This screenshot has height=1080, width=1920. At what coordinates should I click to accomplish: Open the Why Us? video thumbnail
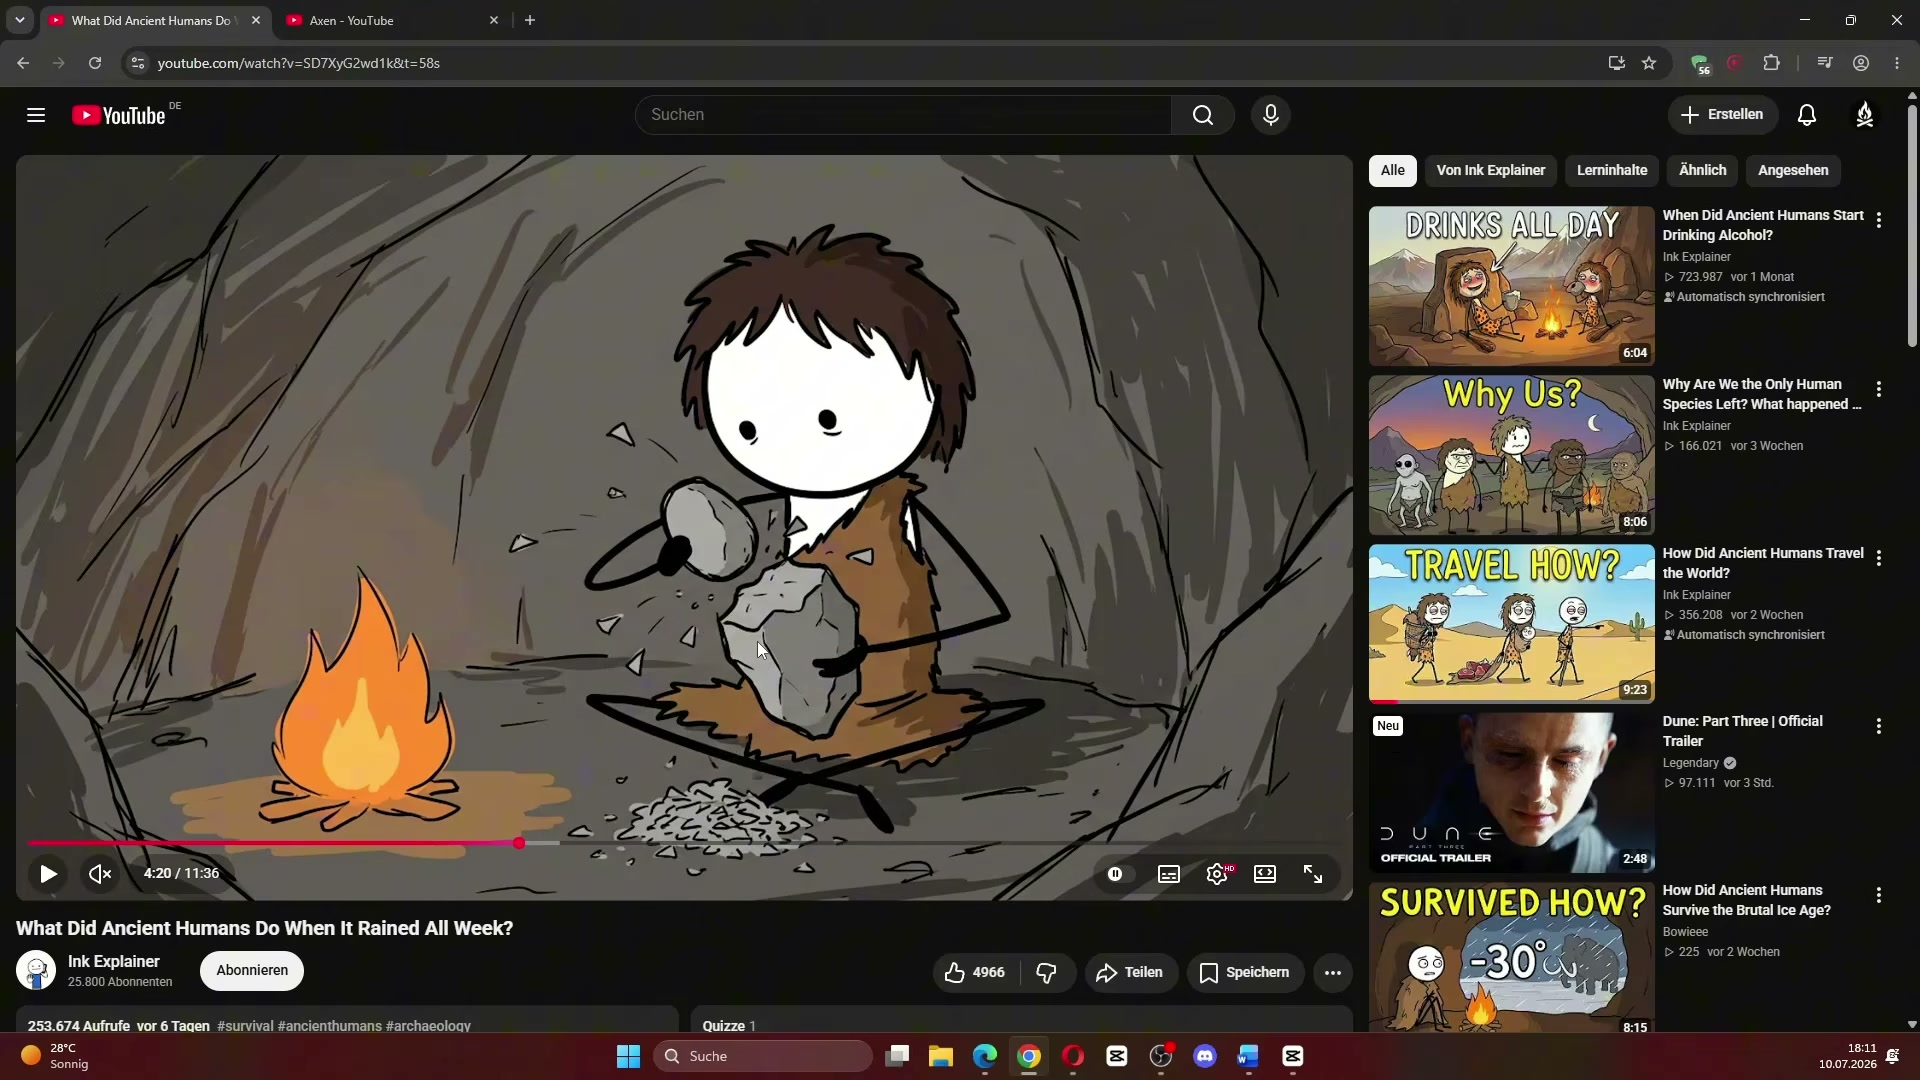(1511, 455)
